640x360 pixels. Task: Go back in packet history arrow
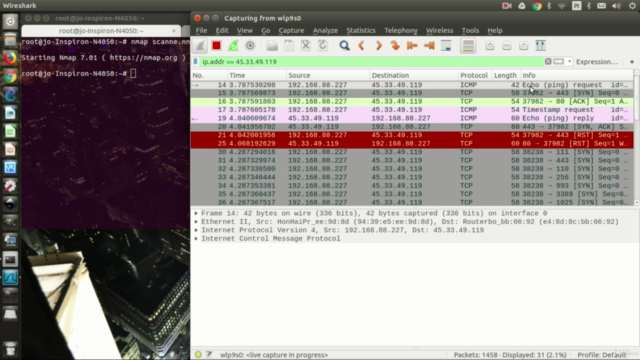(361, 46)
